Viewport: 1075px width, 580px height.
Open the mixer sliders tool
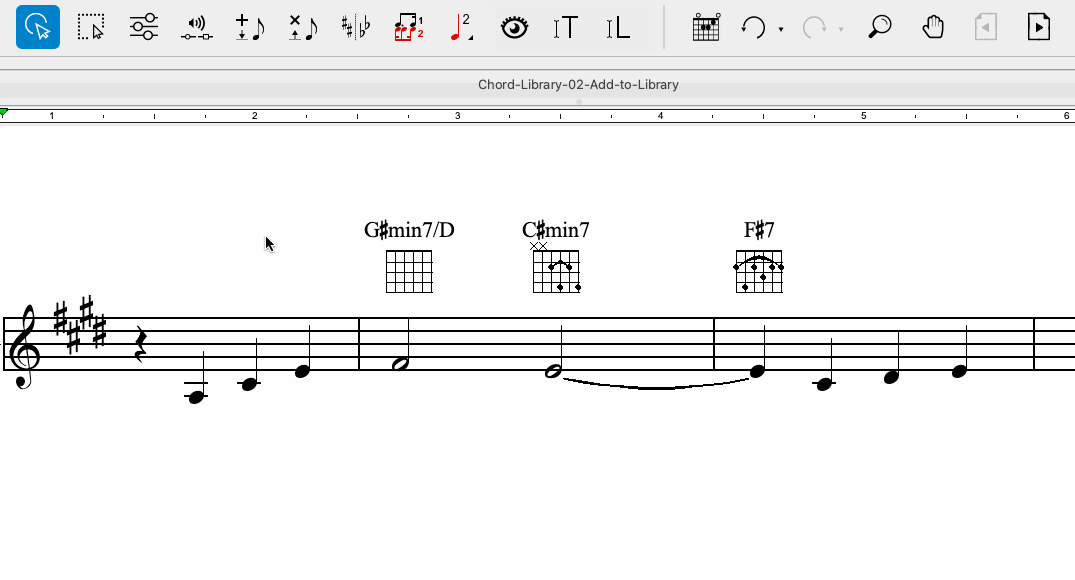tap(144, 27)
